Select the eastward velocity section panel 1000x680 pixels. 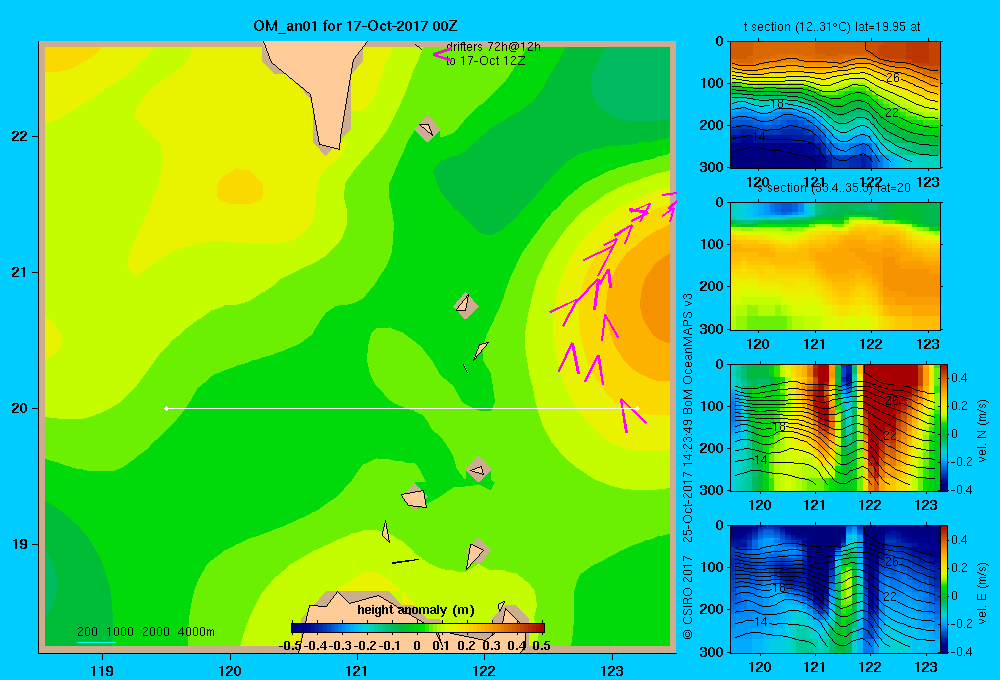pos(835,588)
